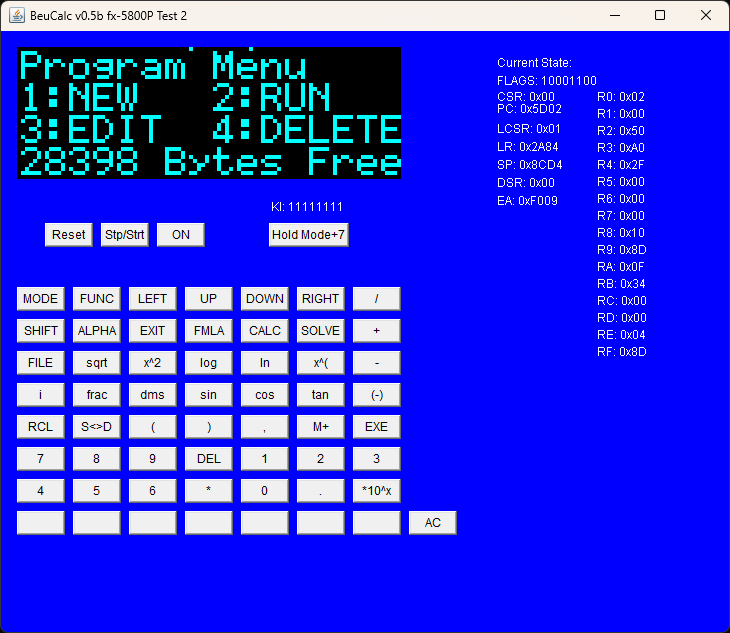Activate the SHIFT key

click(x=41, y=330)
